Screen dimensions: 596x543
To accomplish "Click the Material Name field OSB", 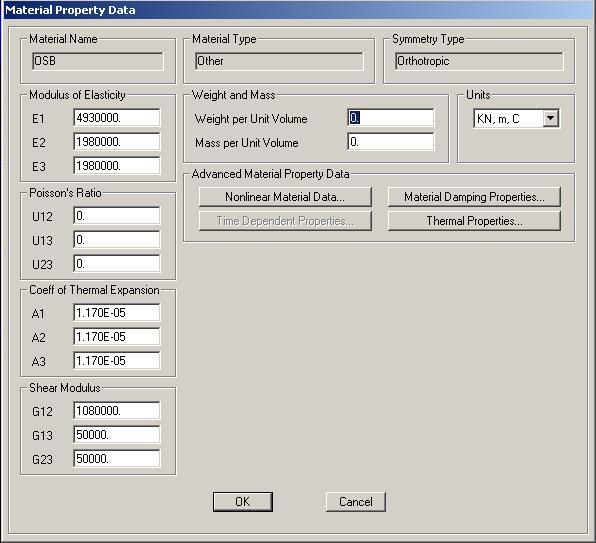I will click(98, 61).
